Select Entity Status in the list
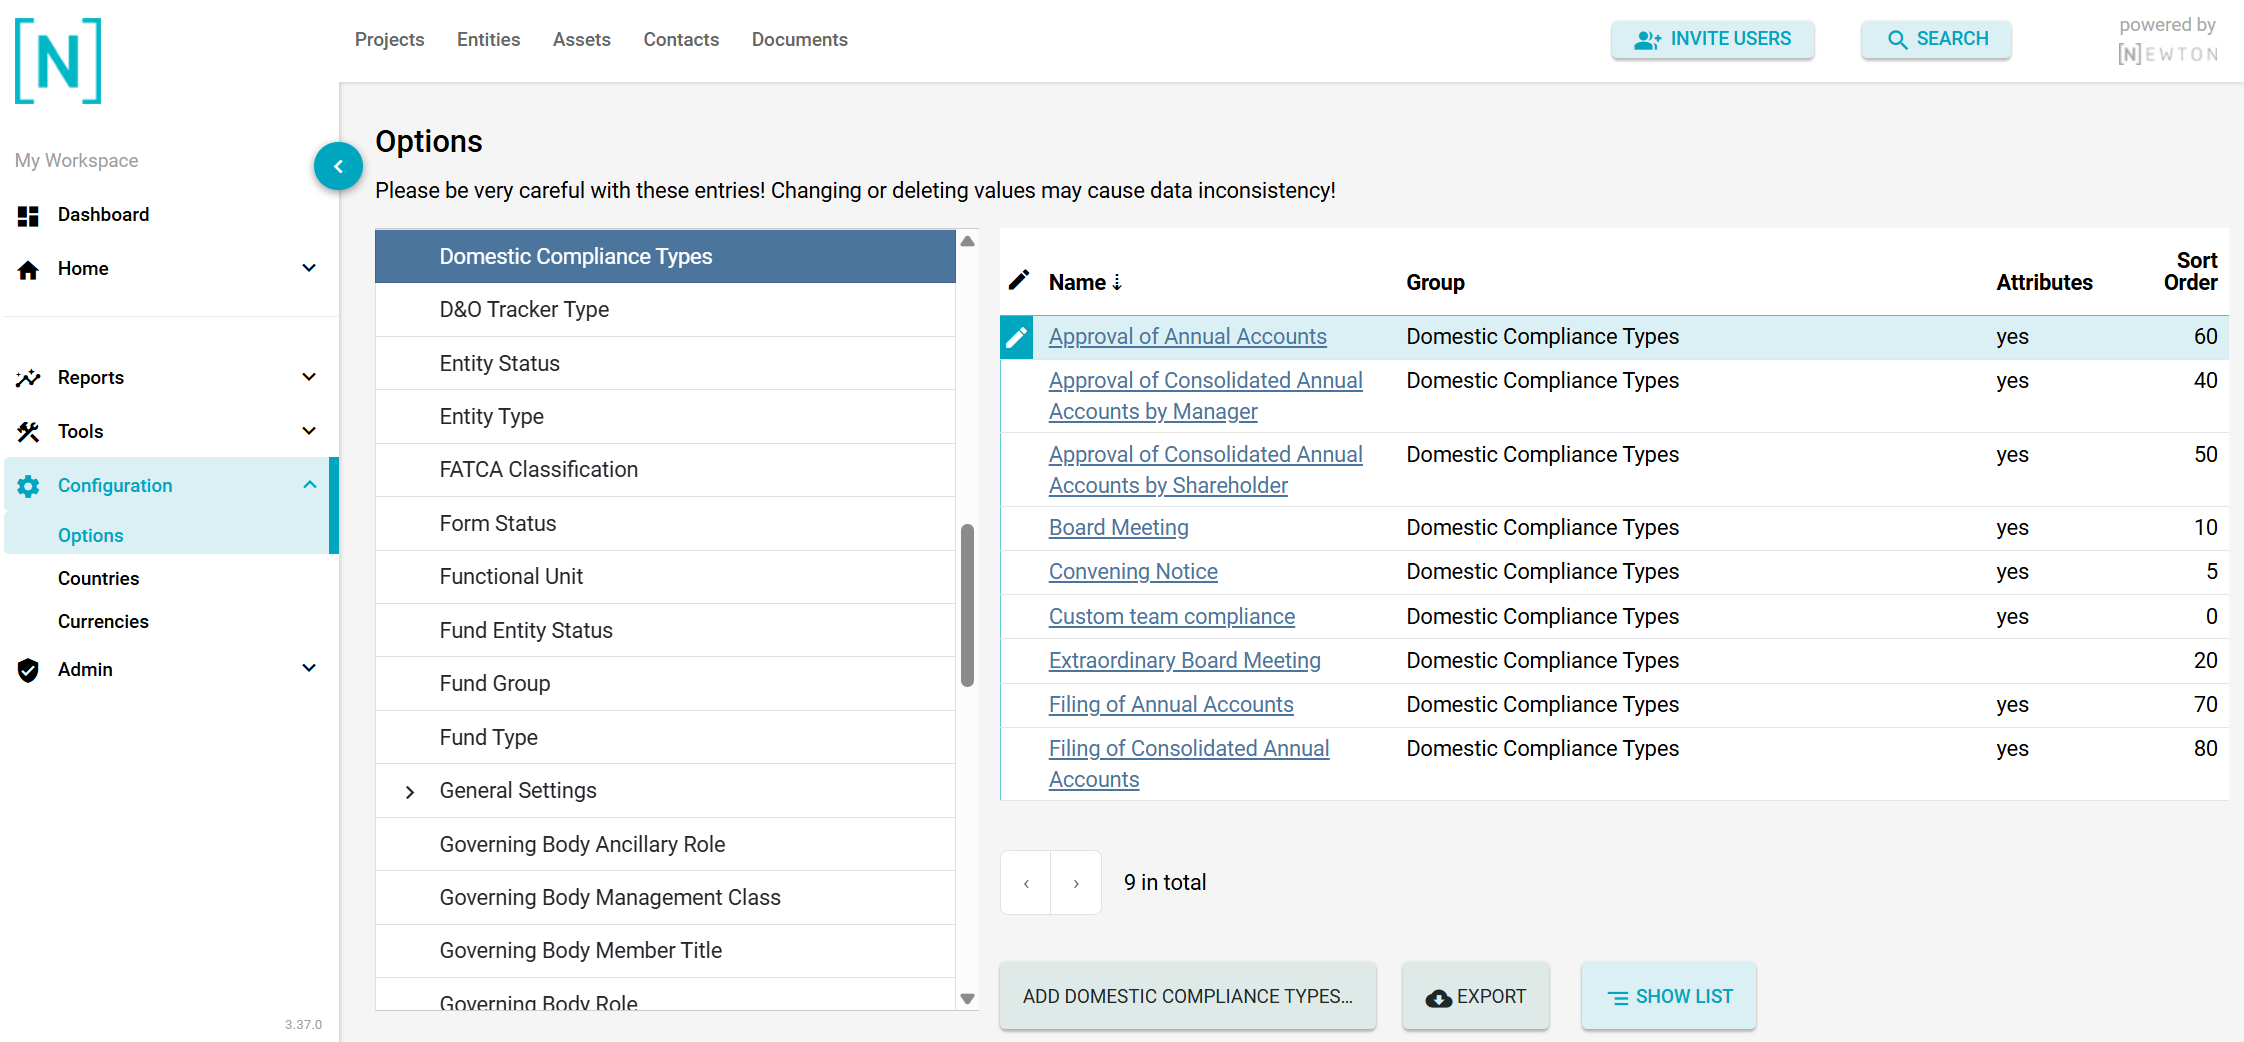 coord(665,364)
